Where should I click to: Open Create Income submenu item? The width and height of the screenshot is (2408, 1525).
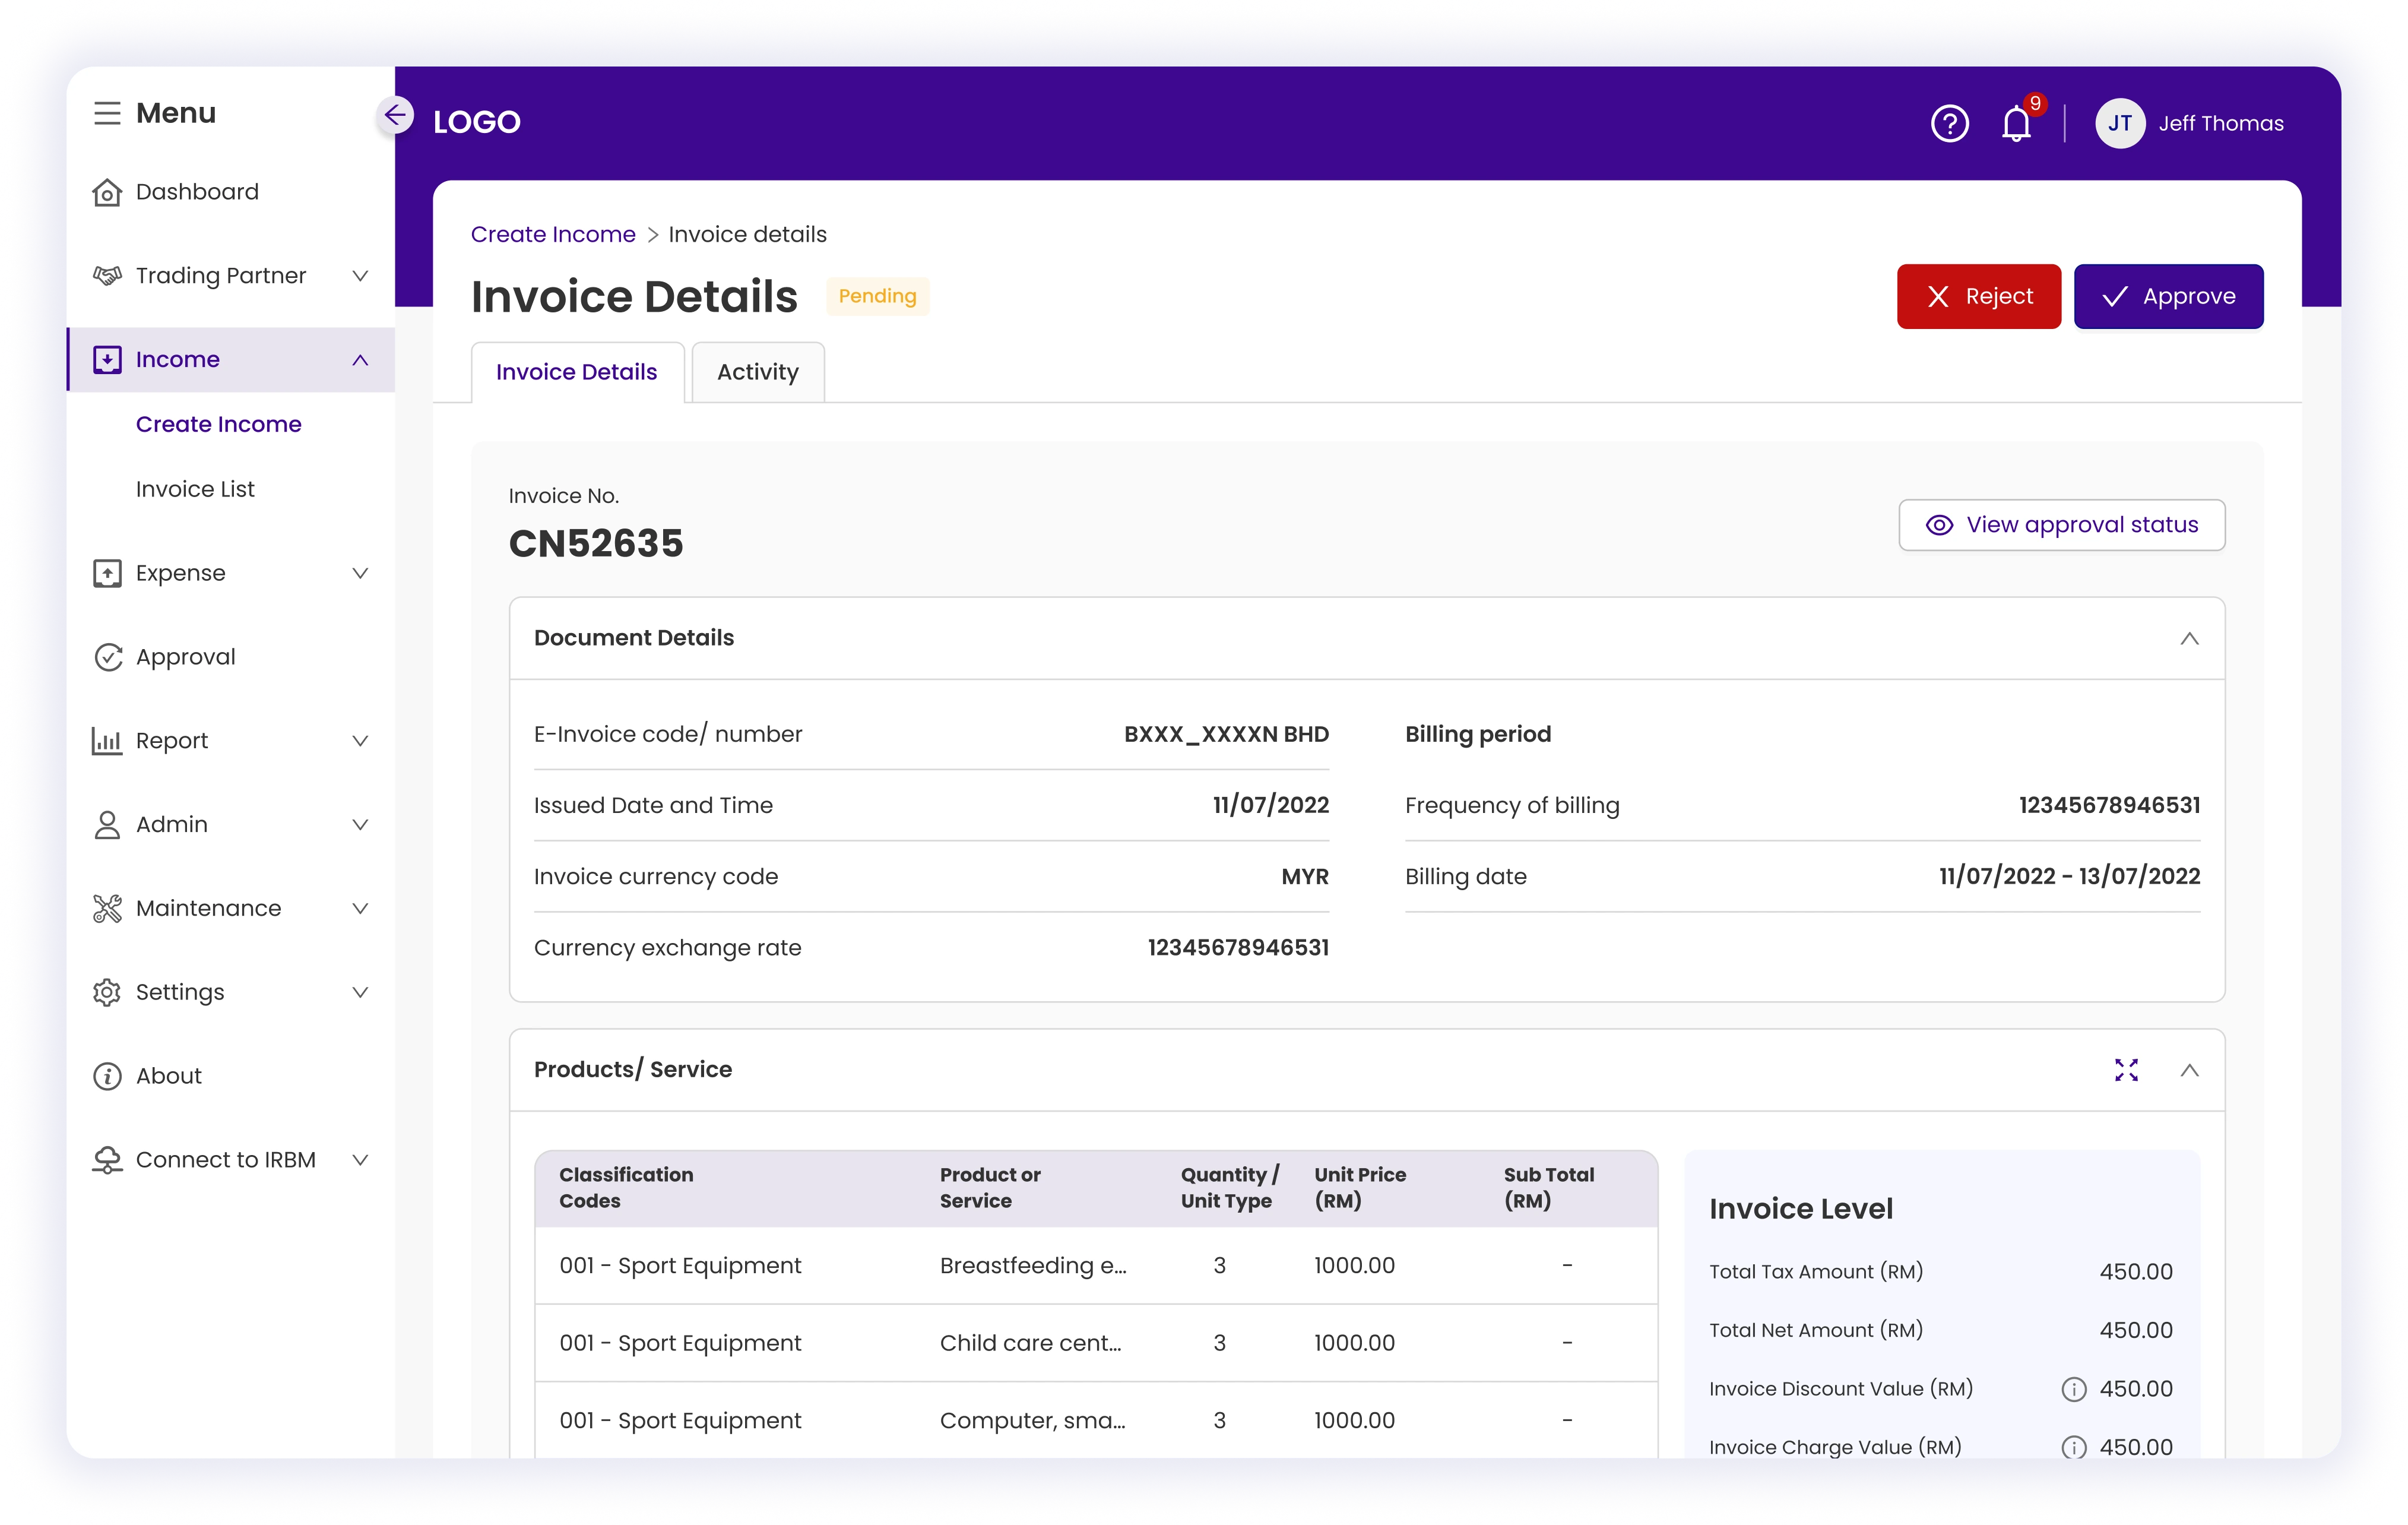[218, 424]
